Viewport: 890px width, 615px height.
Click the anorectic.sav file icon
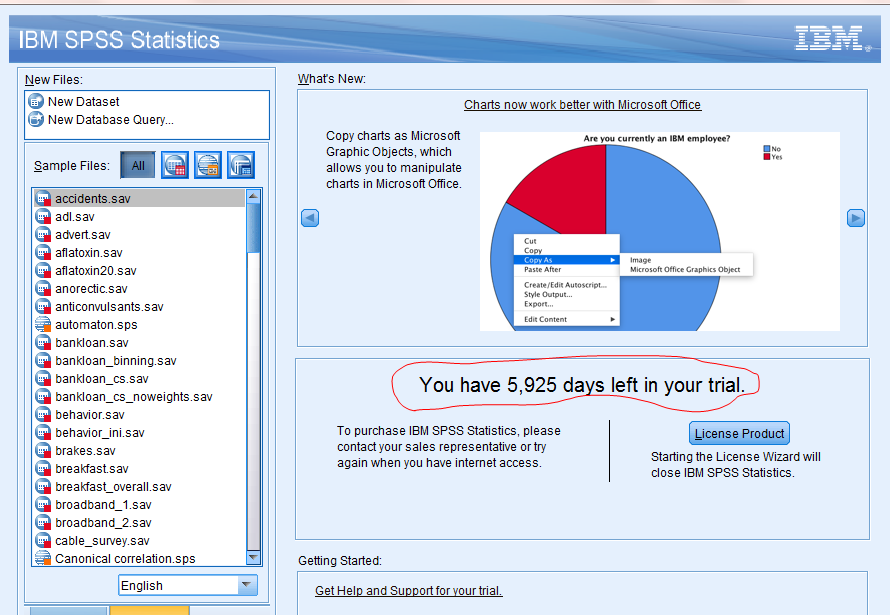(x=43, y=289)
